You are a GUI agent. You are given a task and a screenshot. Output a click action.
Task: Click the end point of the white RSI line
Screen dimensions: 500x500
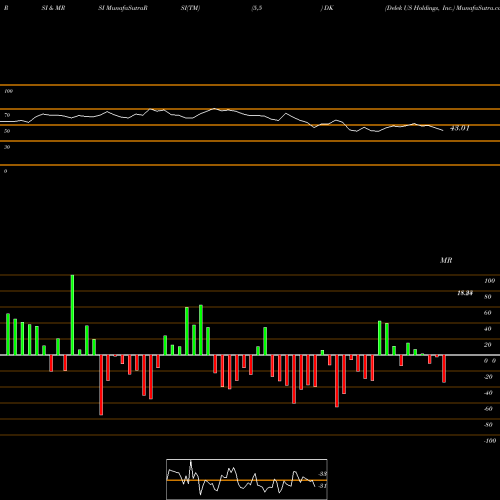(443, 130)
